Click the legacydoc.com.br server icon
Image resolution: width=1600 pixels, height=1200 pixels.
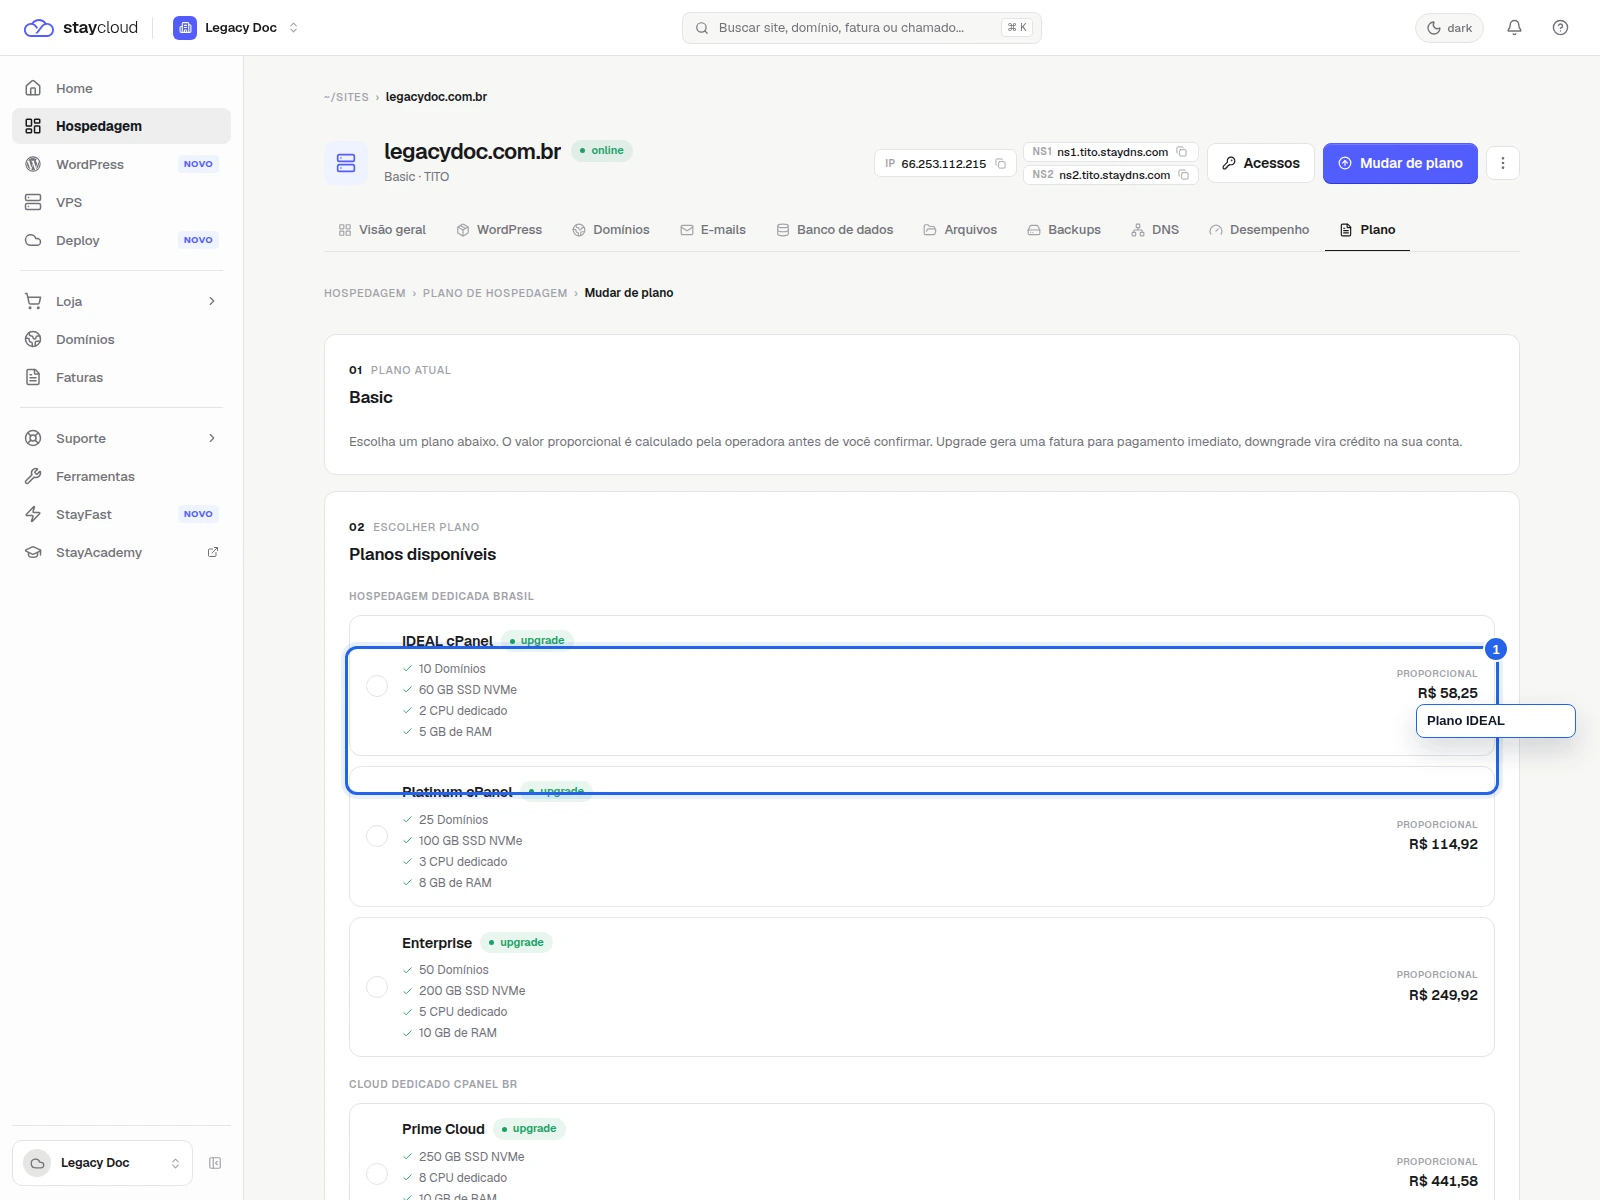[346, 163]
